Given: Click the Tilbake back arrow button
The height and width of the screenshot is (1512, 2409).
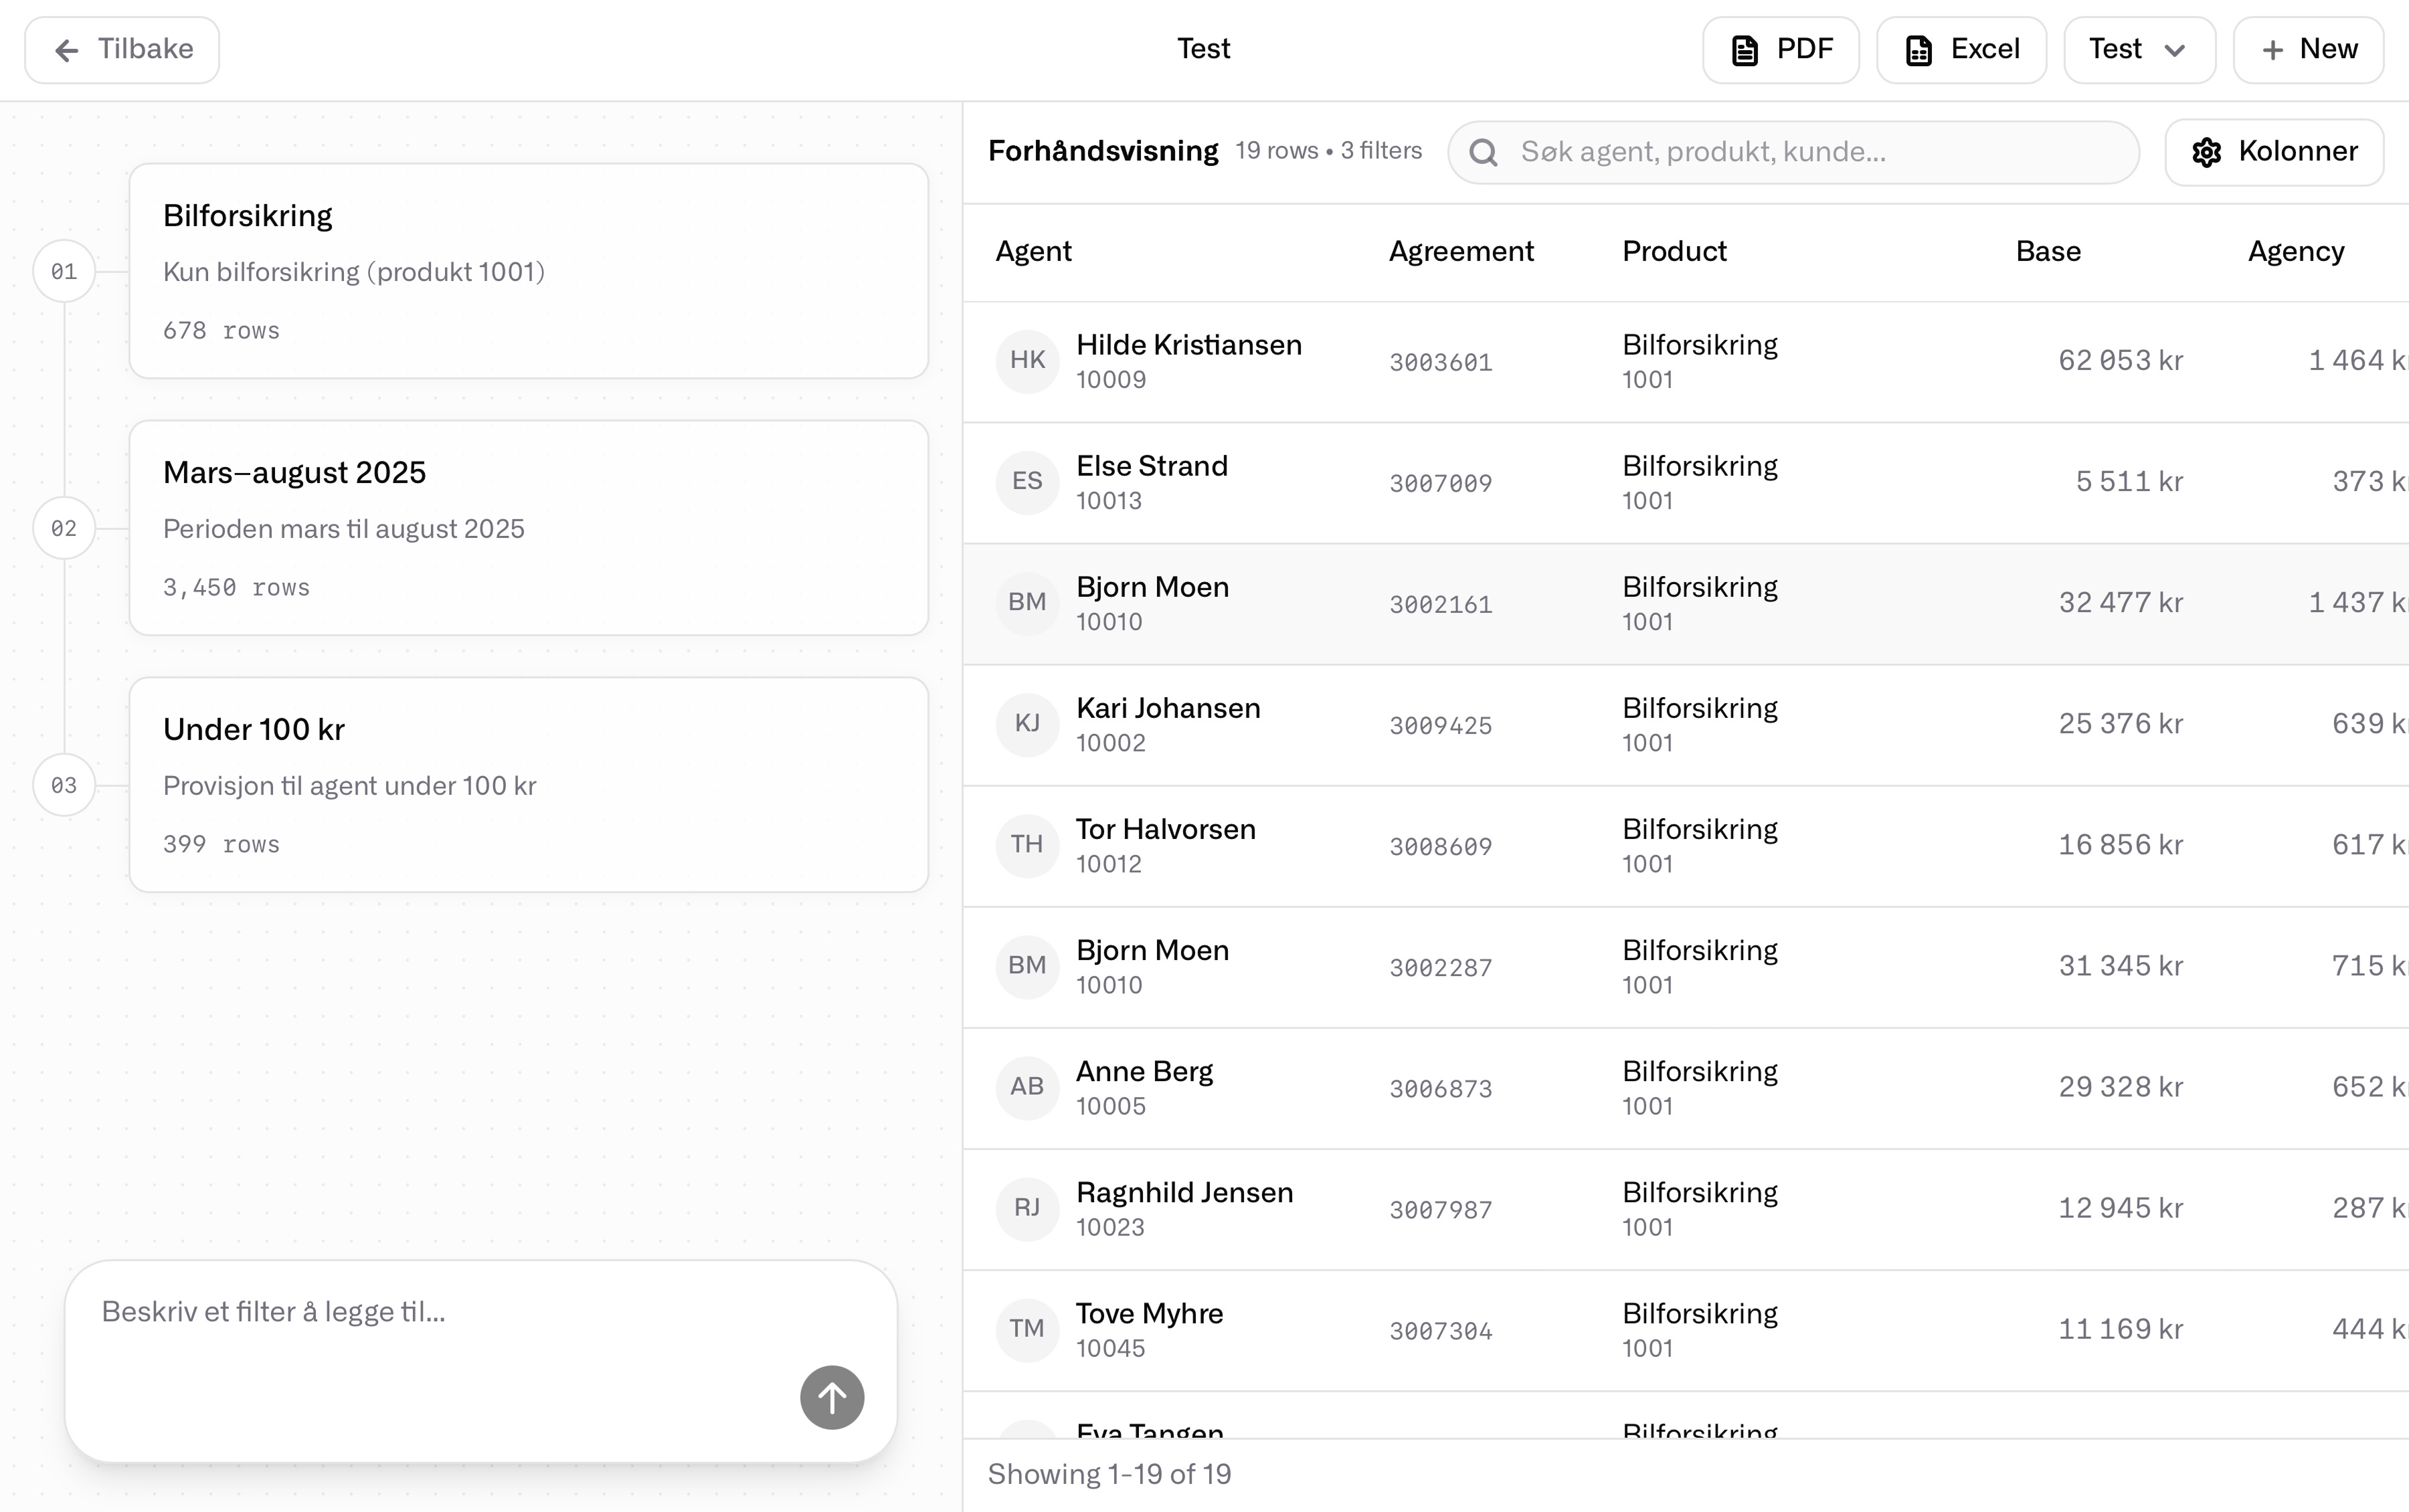Looking at the screenshot, I should point(122,50).
